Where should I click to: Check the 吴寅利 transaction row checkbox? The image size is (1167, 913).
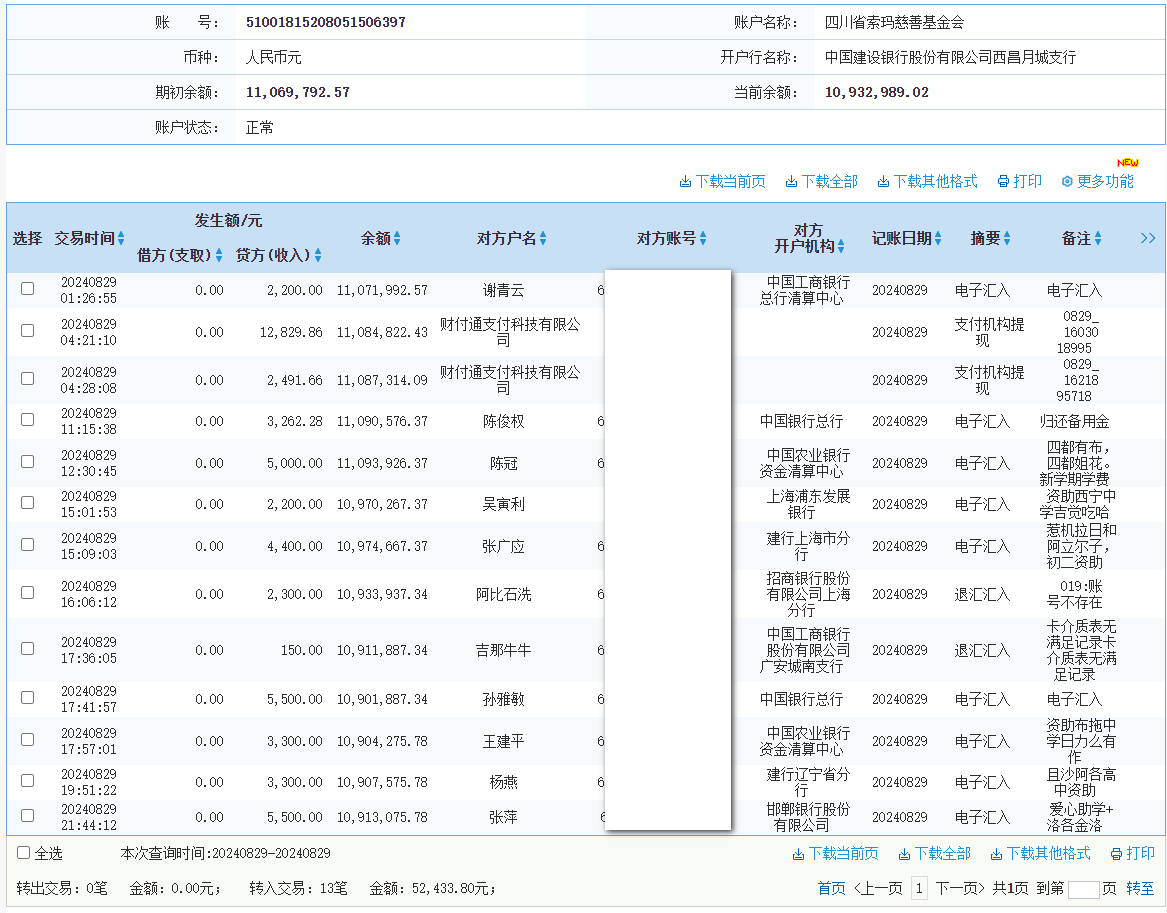pos(28,502)
